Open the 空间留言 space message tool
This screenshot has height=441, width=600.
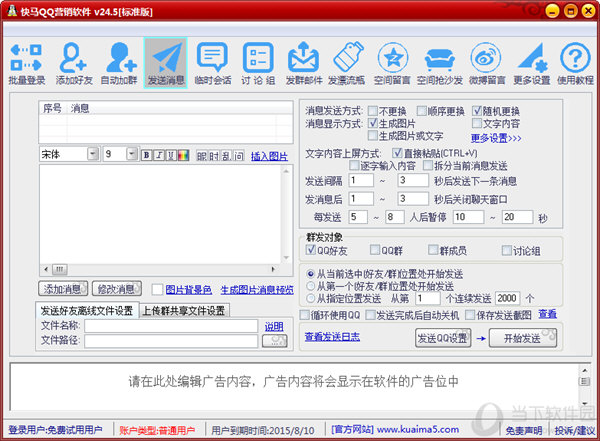(392, 64)
